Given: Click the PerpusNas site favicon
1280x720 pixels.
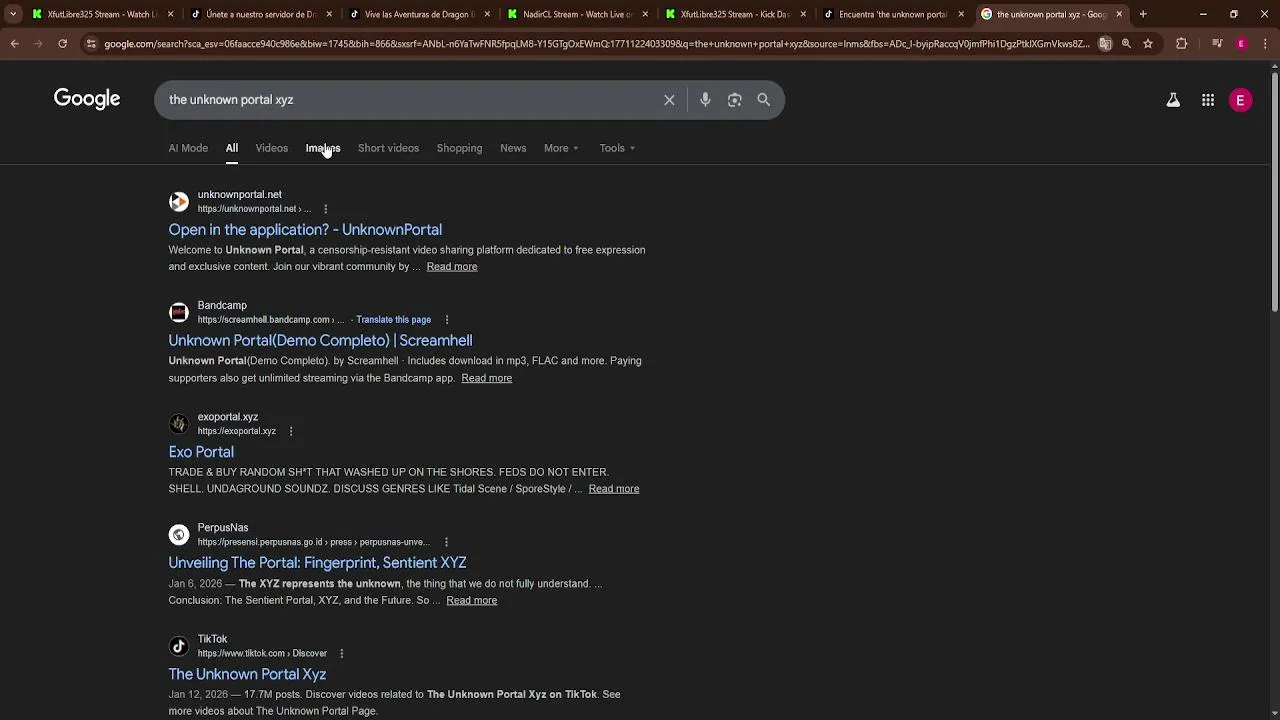Looking at the screenshot, I should [x=179, y=535].
